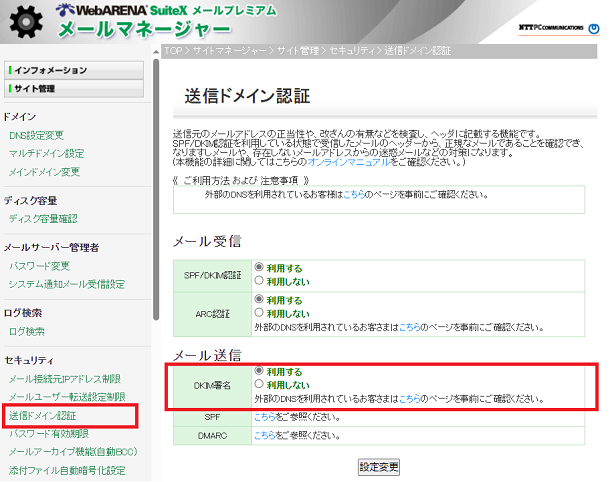
Task: Click the 送信ドメイン認証 page heading
Action: click(247, 96)
